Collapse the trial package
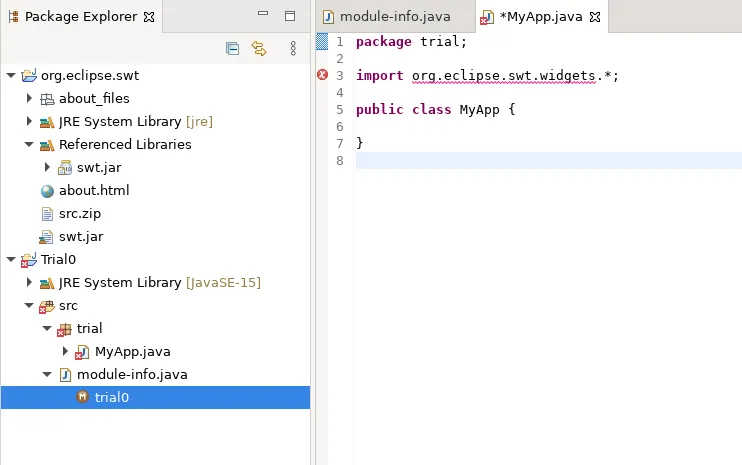 [47, 328]
